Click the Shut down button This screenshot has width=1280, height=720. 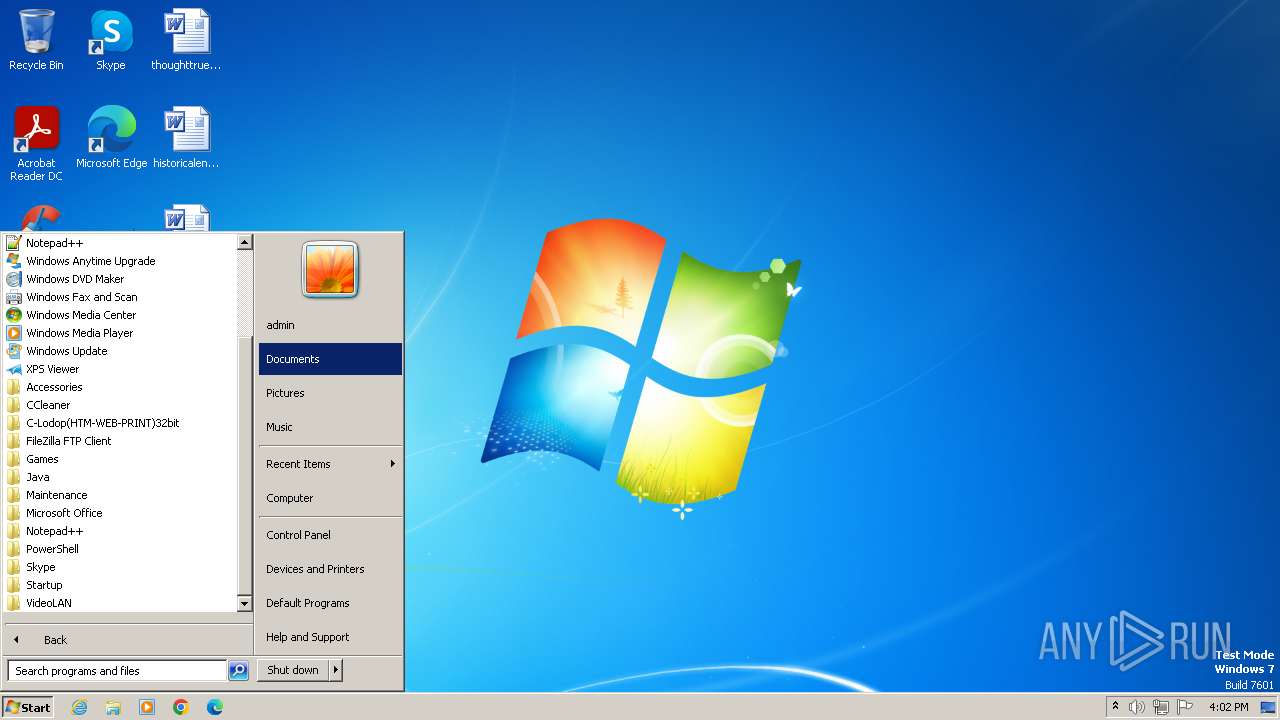pos(293,670)
